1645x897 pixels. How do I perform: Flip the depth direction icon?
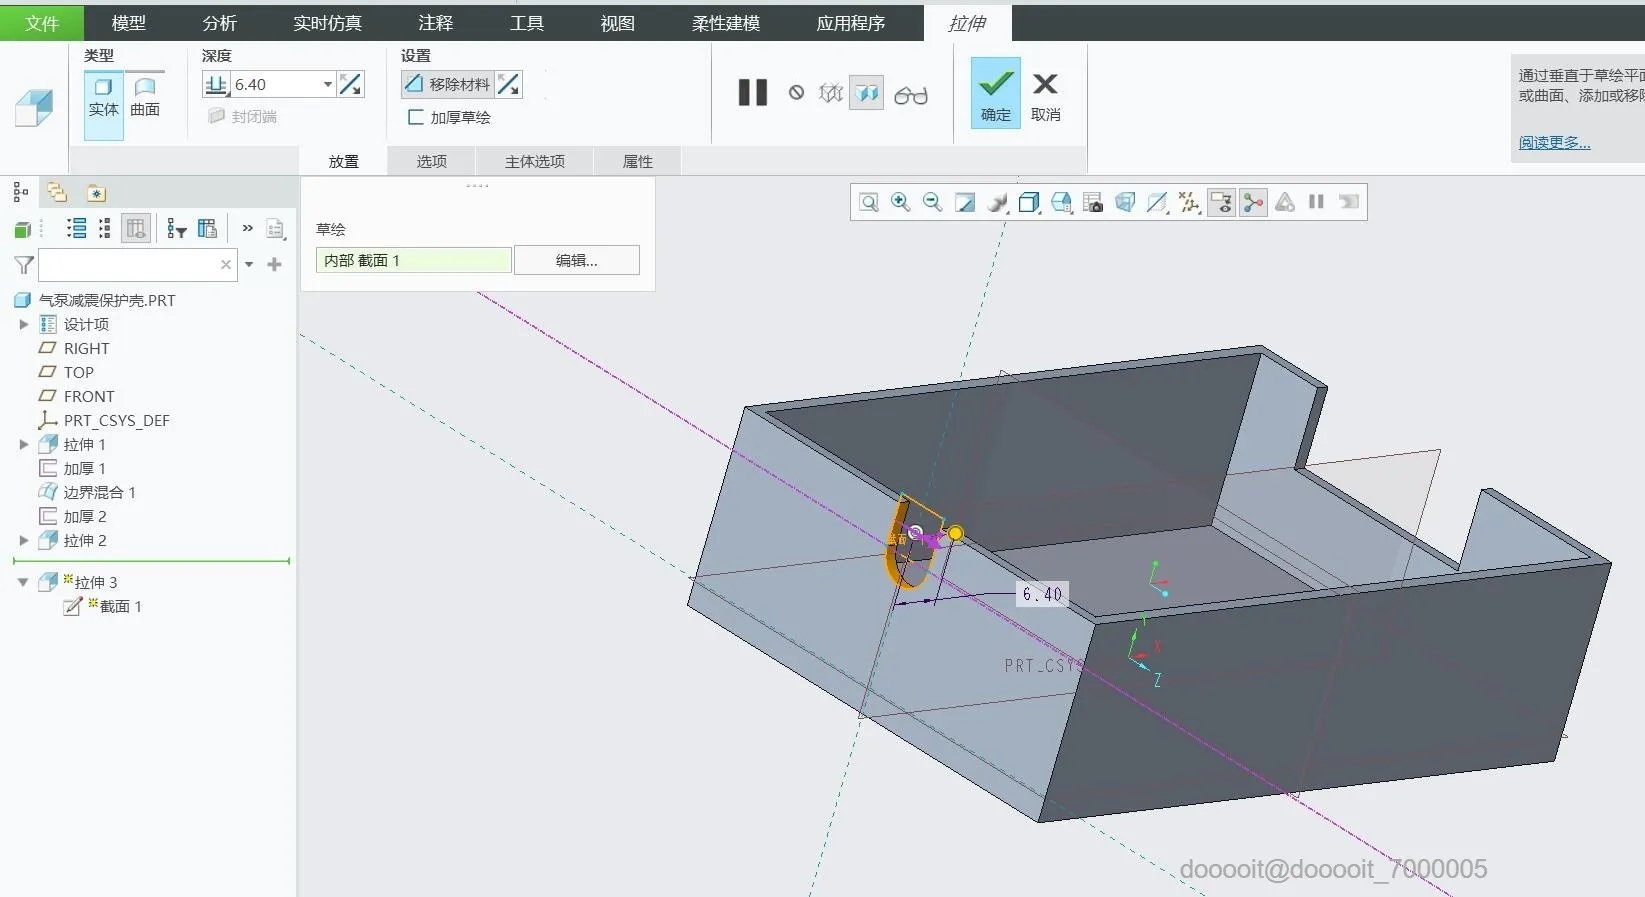pyautogui.click(x=350, y=84)
